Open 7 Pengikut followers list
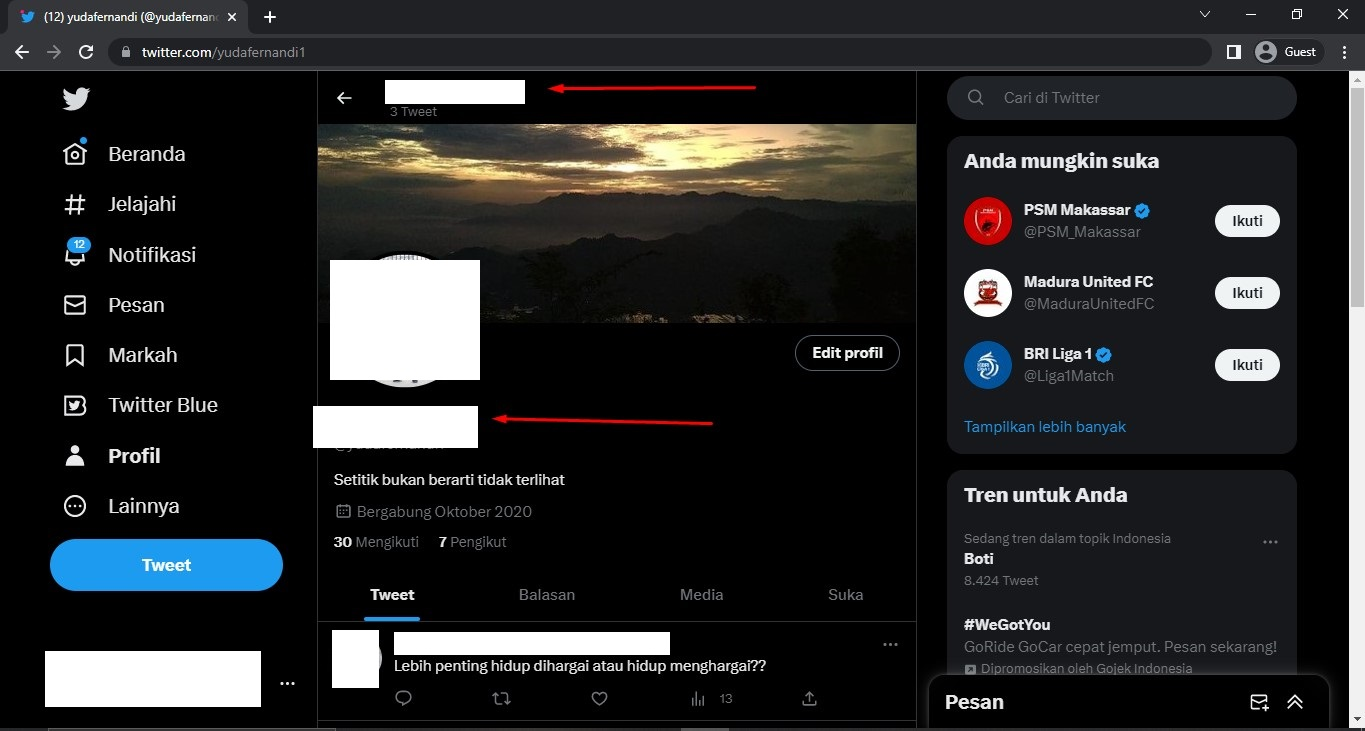Viewport: 1365px width, 731px height. click(473, 542)
